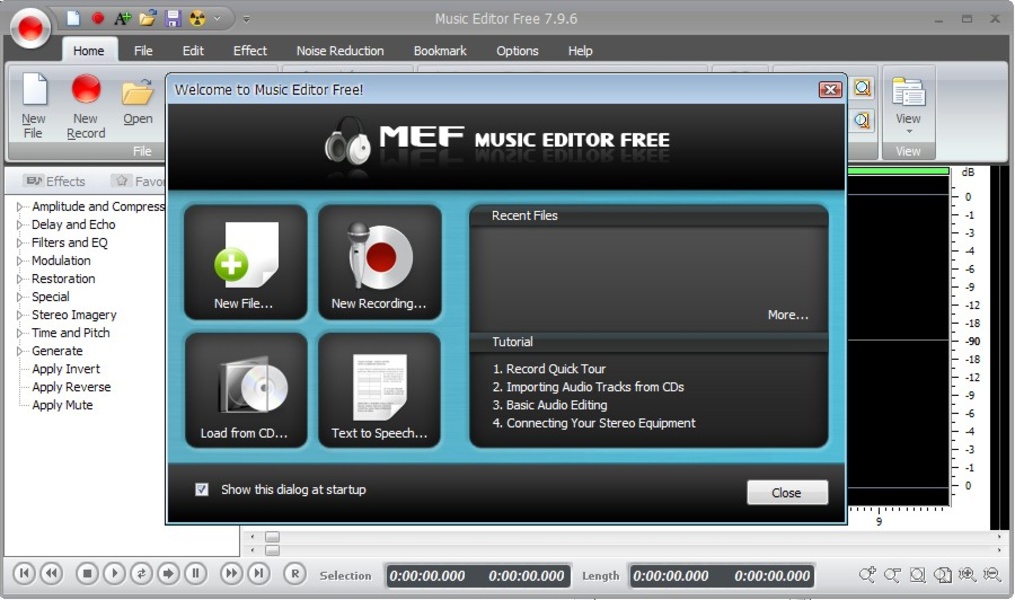Image resolution: width=1015 pixels, height=600 pixels.
Task: Click the A+ text icon in quick access toolbar
Action: (x=122, y=18)
